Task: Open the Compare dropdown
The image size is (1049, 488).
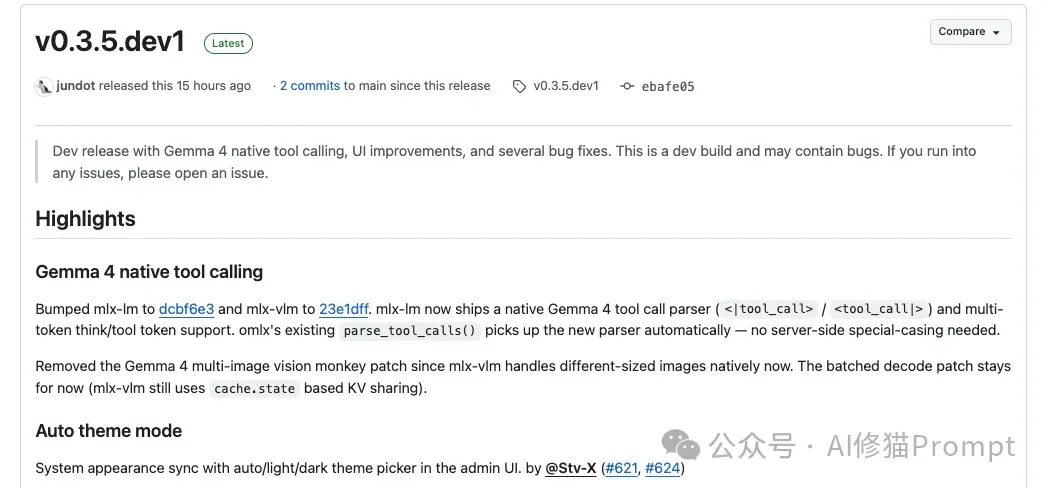Action: 969,32
